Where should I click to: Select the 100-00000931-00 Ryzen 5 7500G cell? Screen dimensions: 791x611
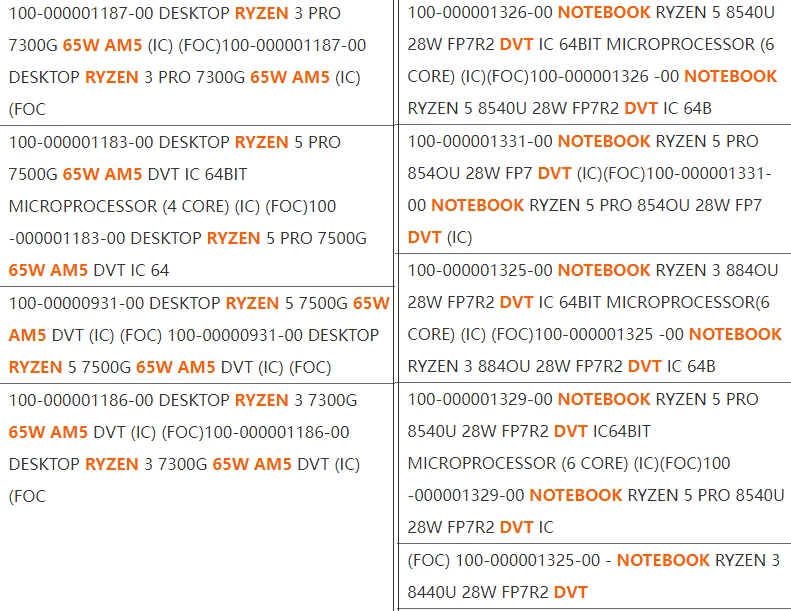click(x=196, y=335)
